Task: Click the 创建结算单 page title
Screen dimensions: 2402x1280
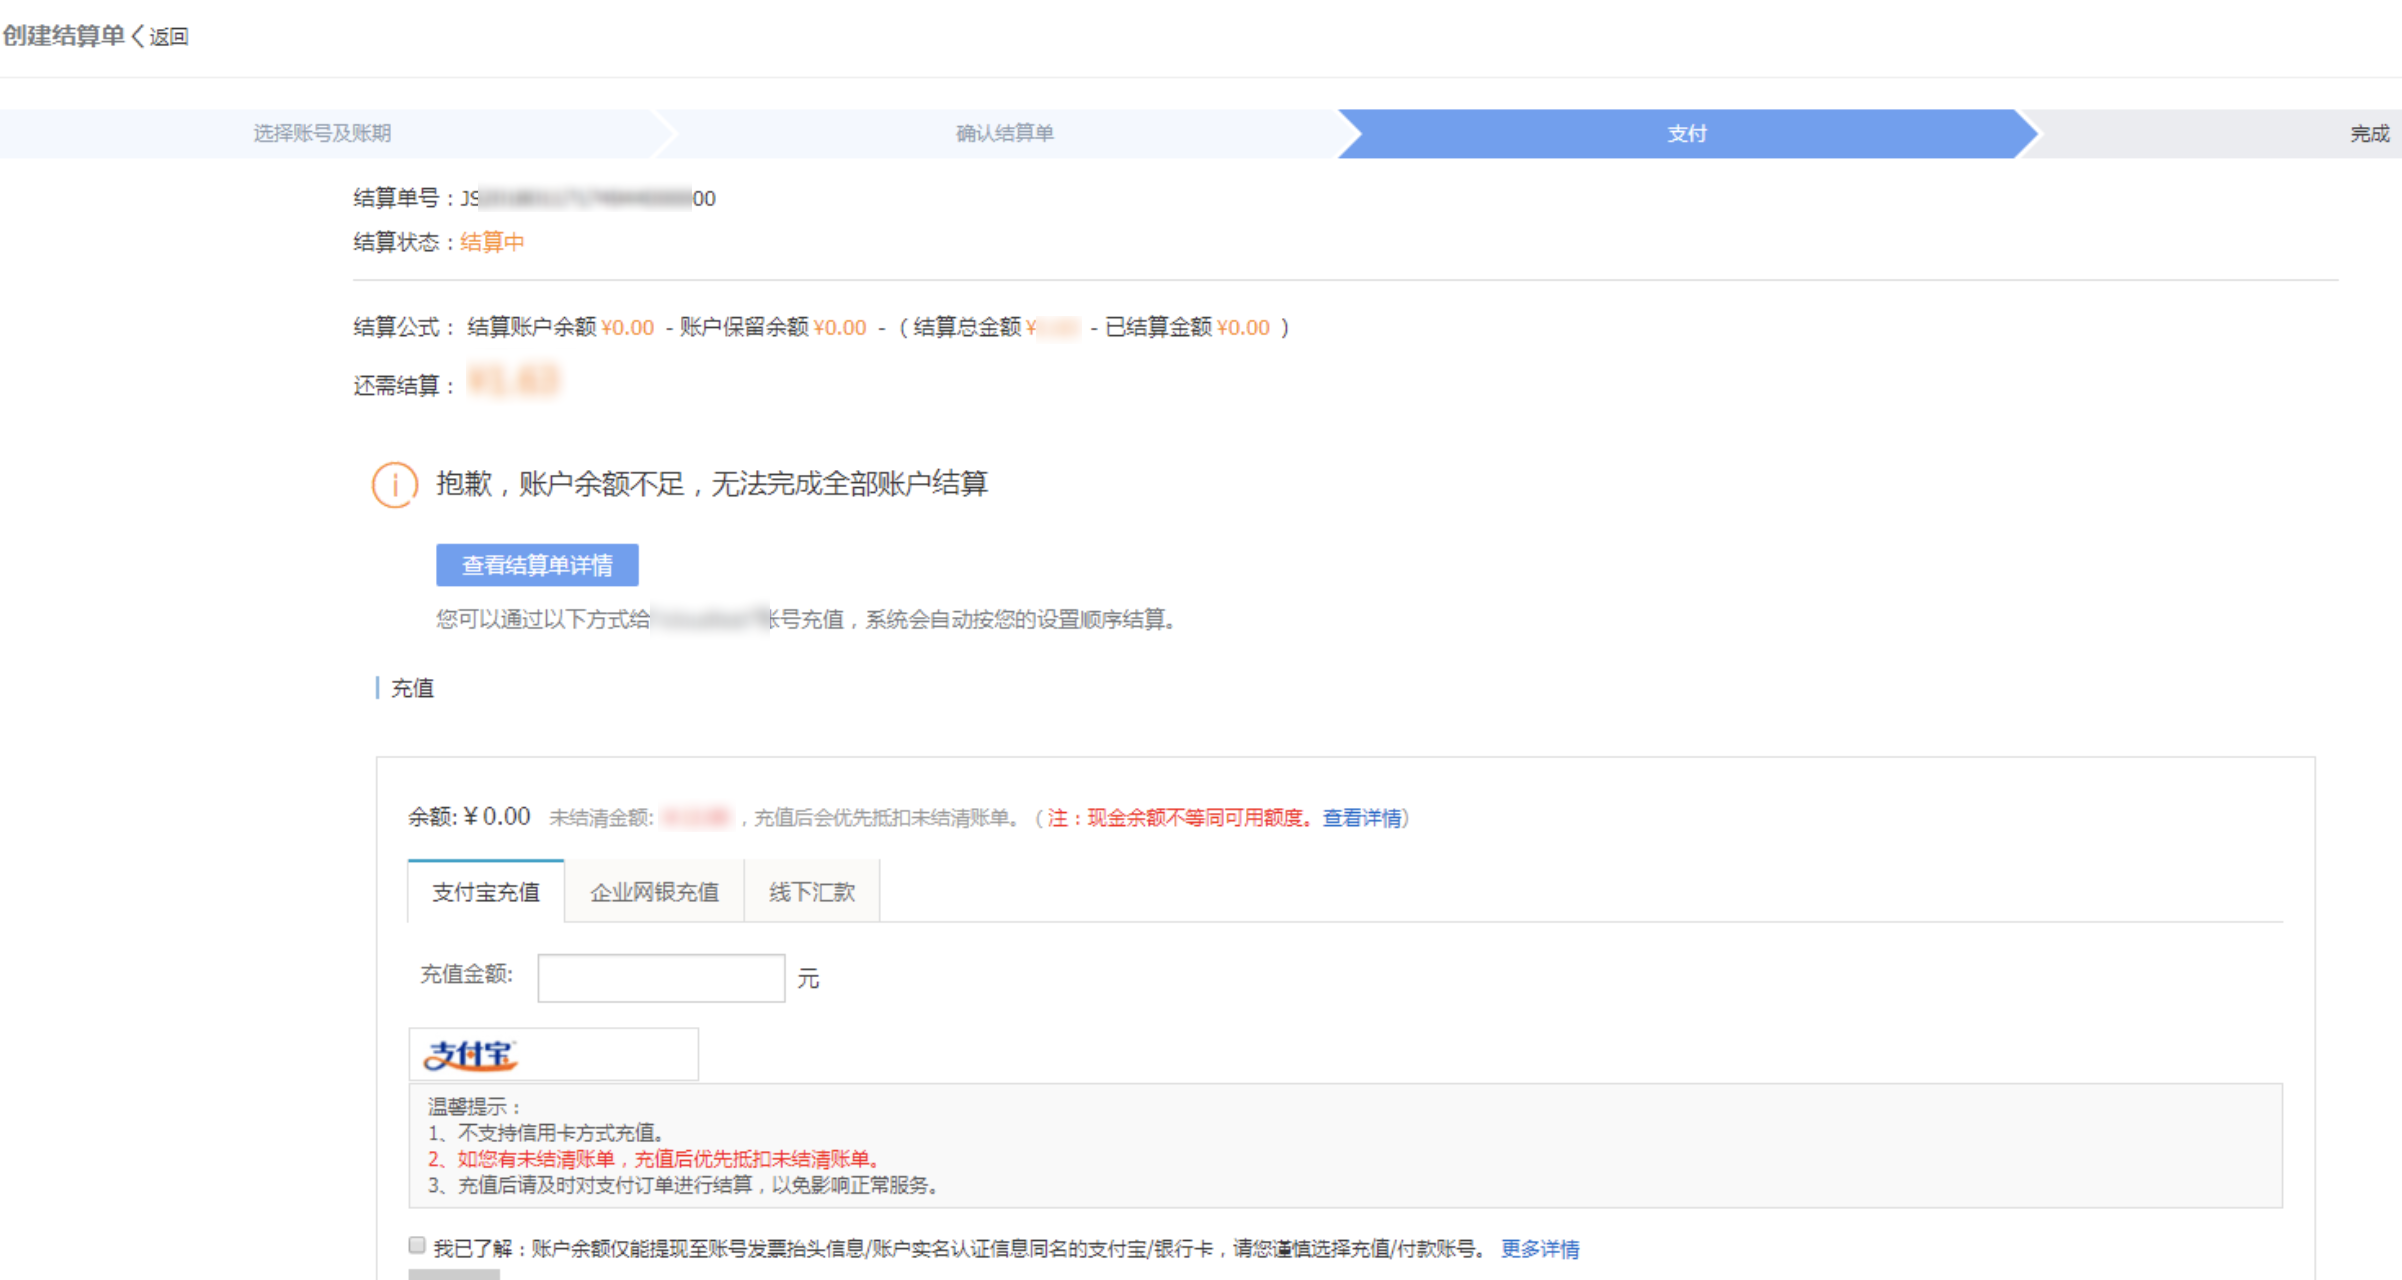Action: pos(64,36)
